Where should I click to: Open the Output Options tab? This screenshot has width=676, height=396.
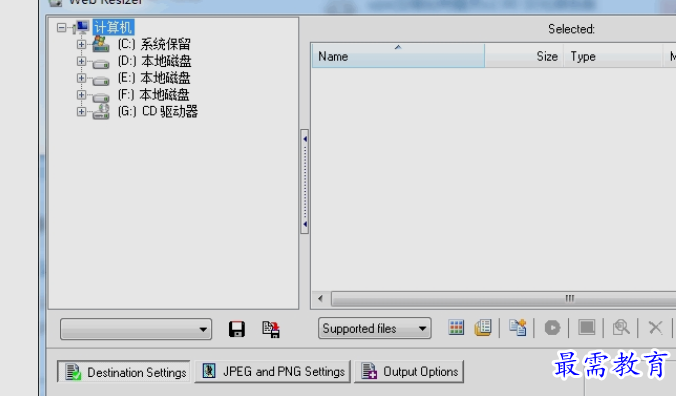pos(409,371)
